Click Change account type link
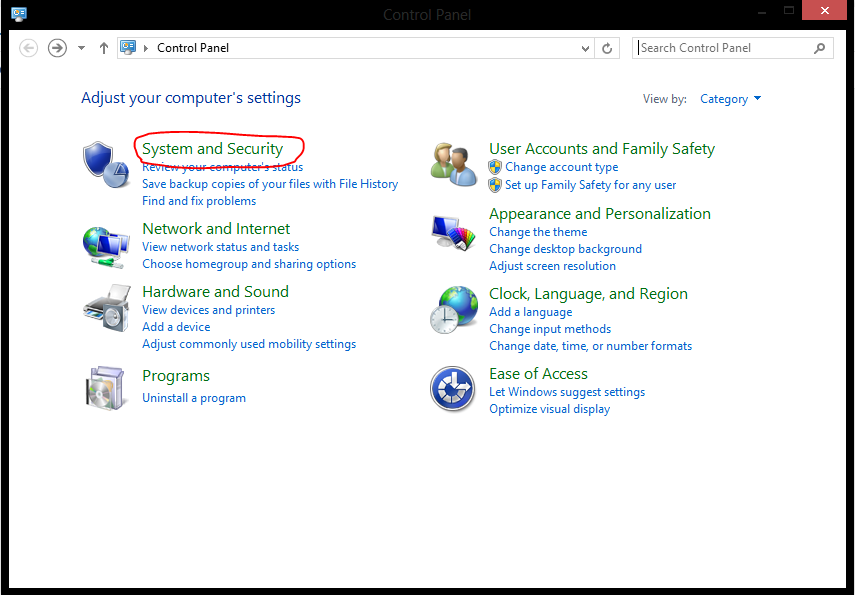Screen dimensions: 855x595 pos(562,167)
